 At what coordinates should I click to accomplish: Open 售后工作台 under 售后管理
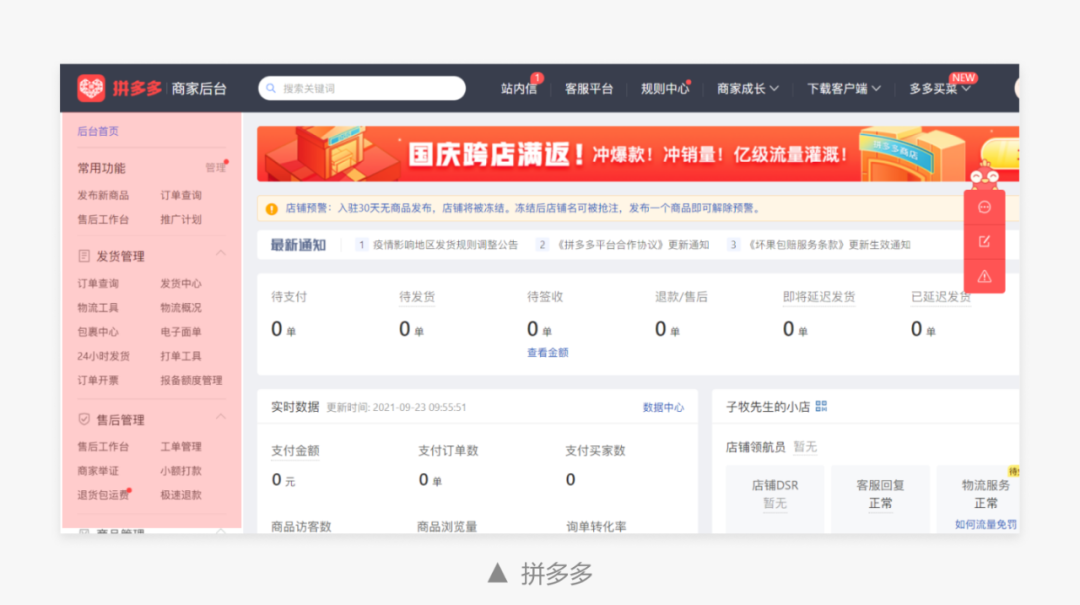[x=103, y=447]
